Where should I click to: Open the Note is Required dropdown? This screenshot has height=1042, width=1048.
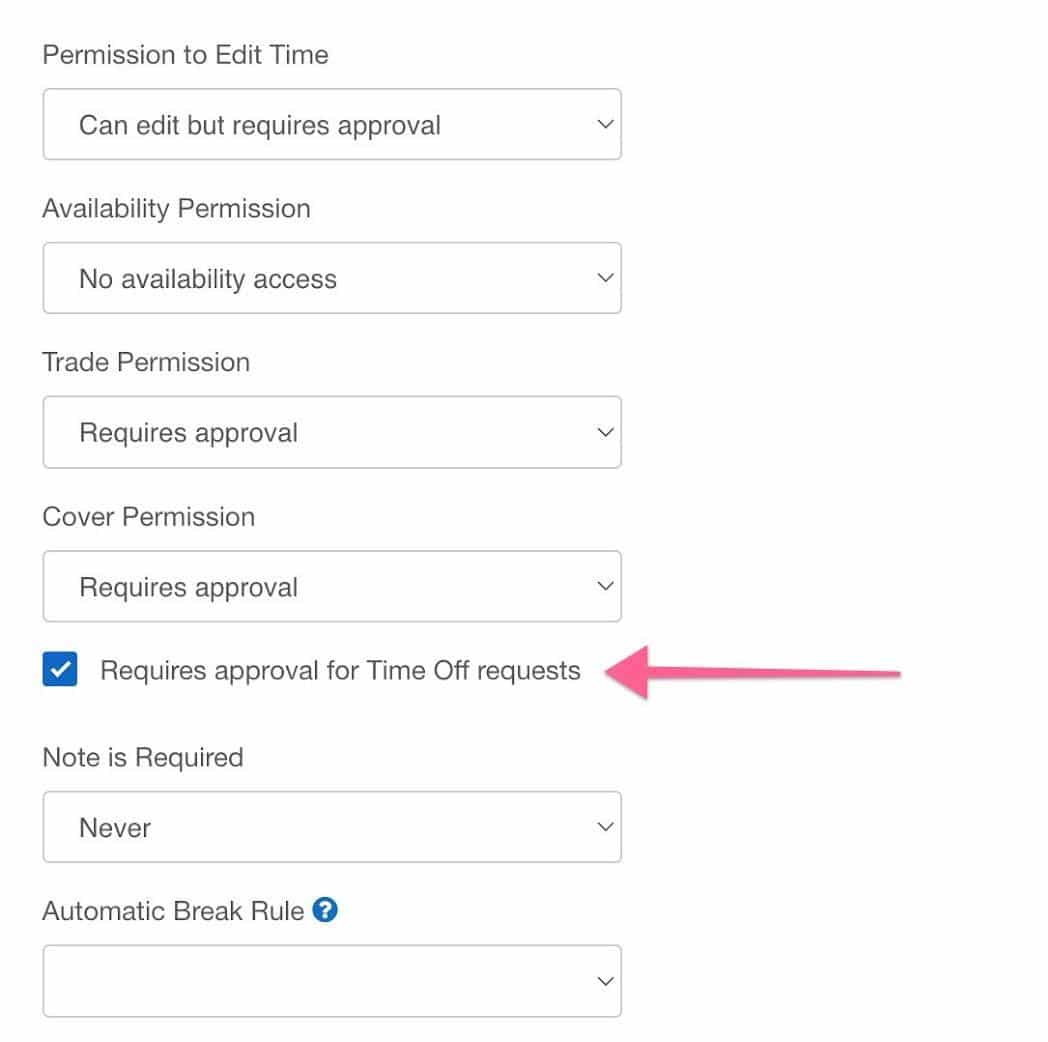332,827
